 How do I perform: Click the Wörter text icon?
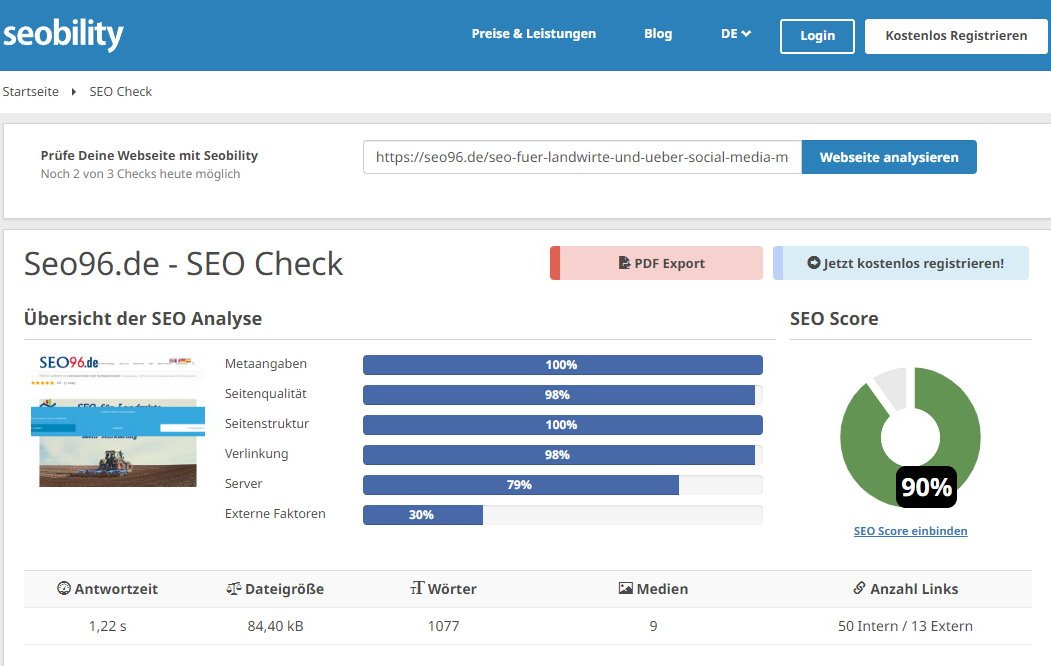pyautogui.click(x=417, y=589)
